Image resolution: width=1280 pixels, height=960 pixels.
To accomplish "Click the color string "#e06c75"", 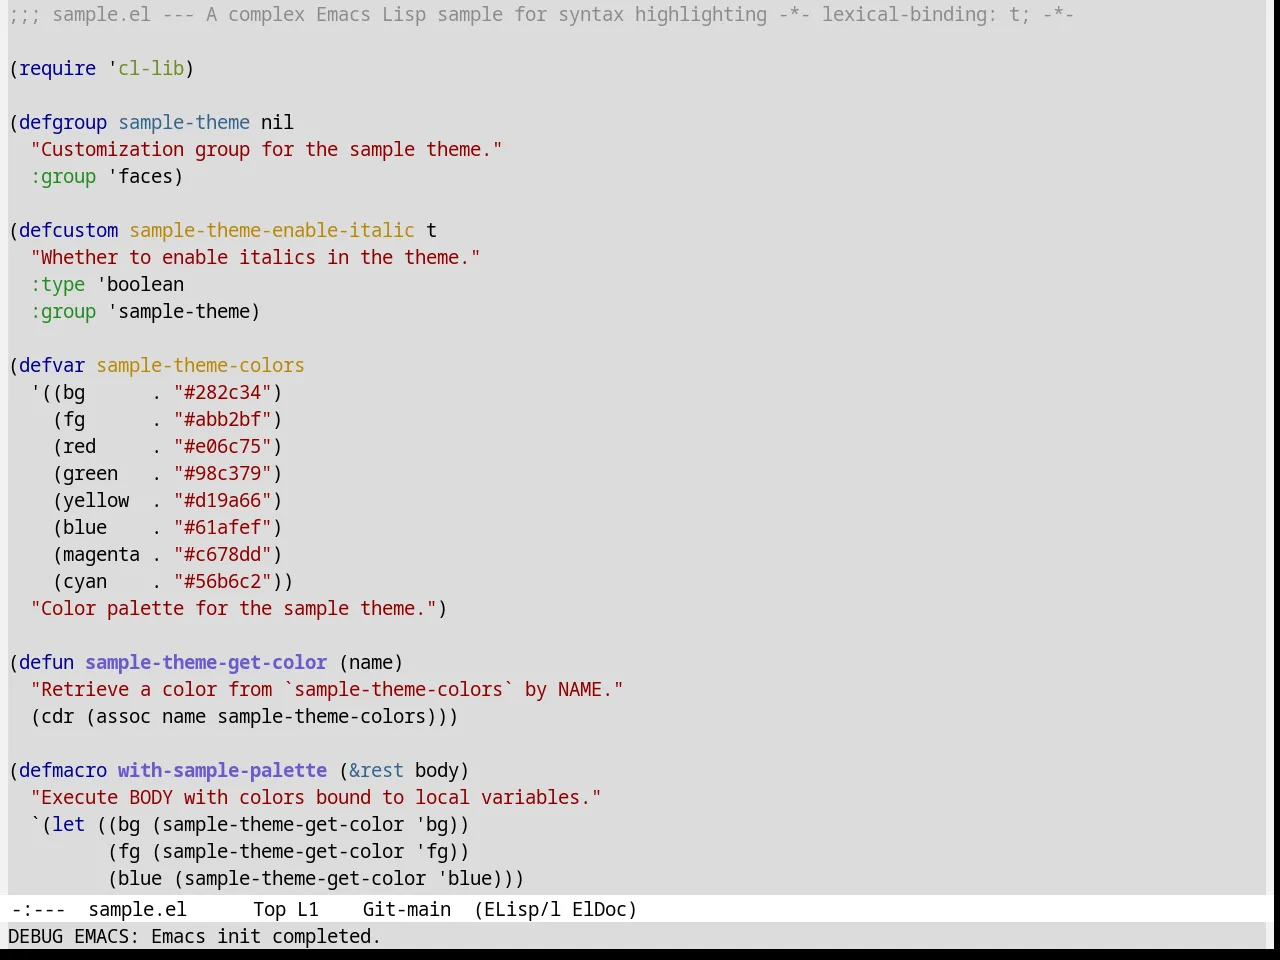I will [x=223, y=446].
